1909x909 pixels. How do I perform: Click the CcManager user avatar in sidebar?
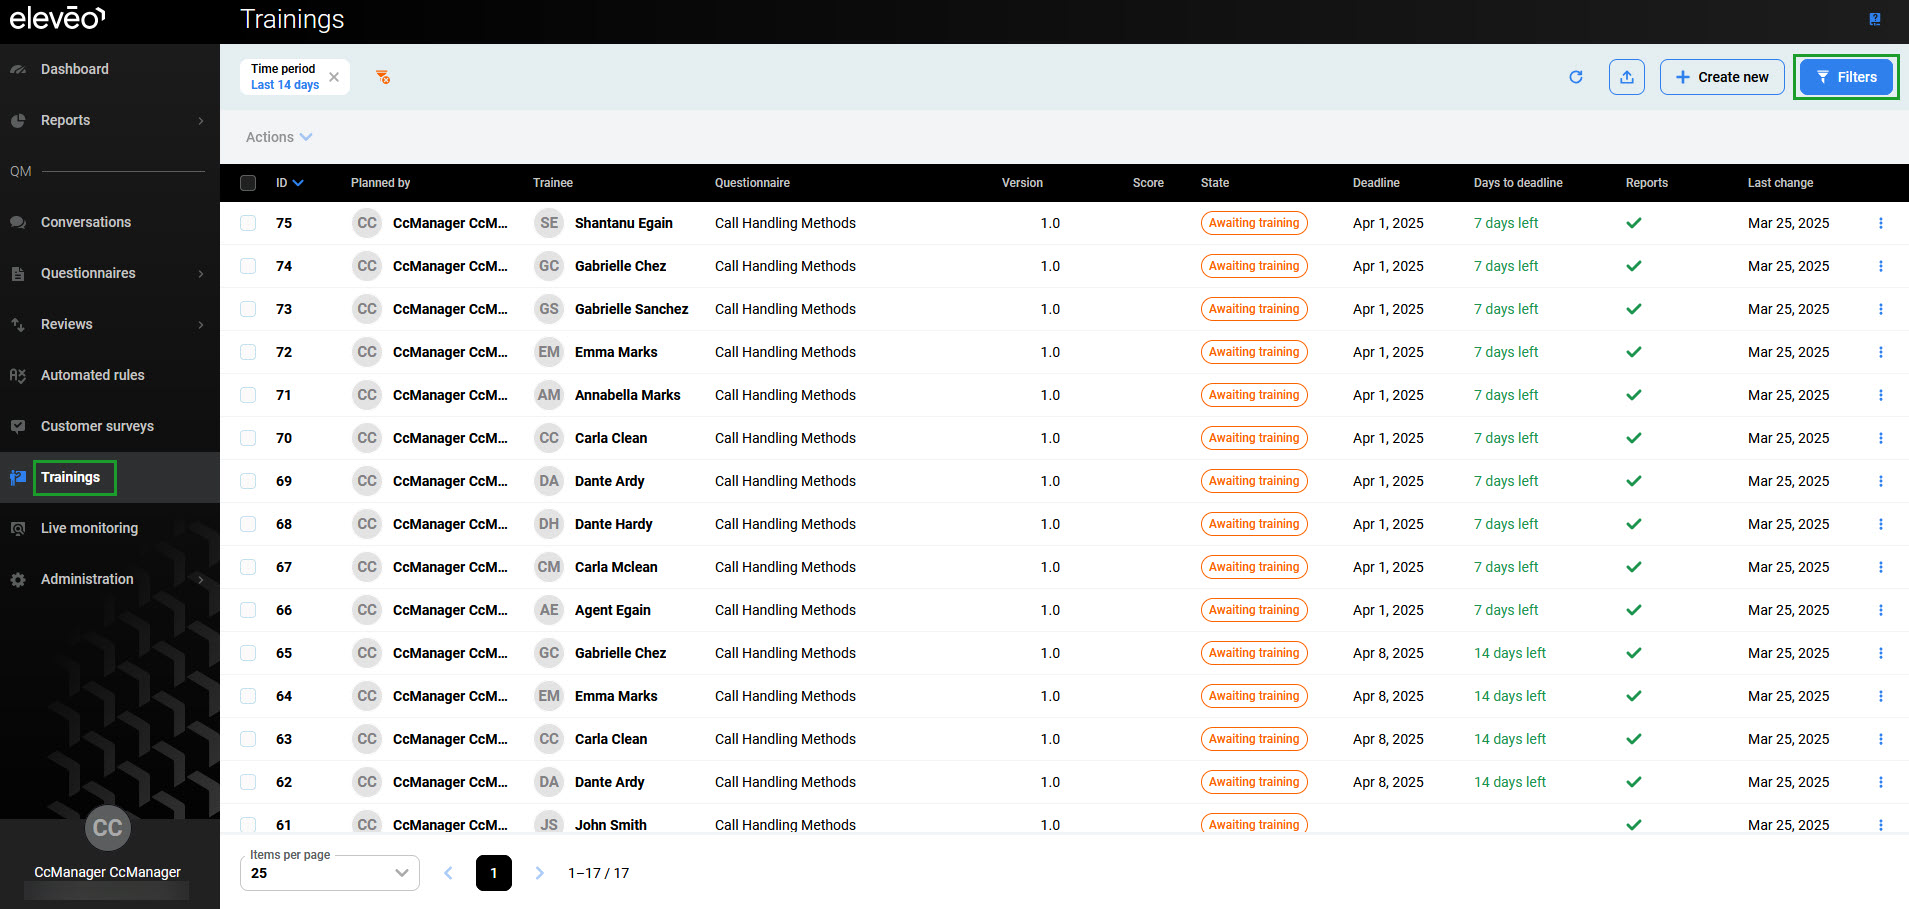[x=107, y=828]
